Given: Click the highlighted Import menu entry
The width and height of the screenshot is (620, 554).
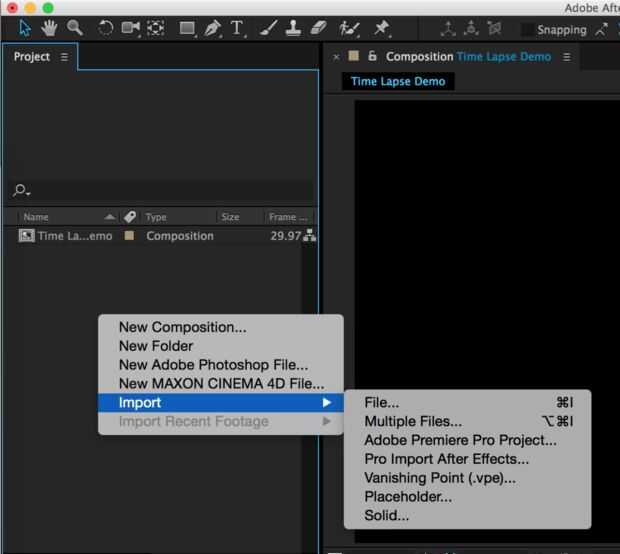Looking at the screenshot, I should click(x=221, y=403).
